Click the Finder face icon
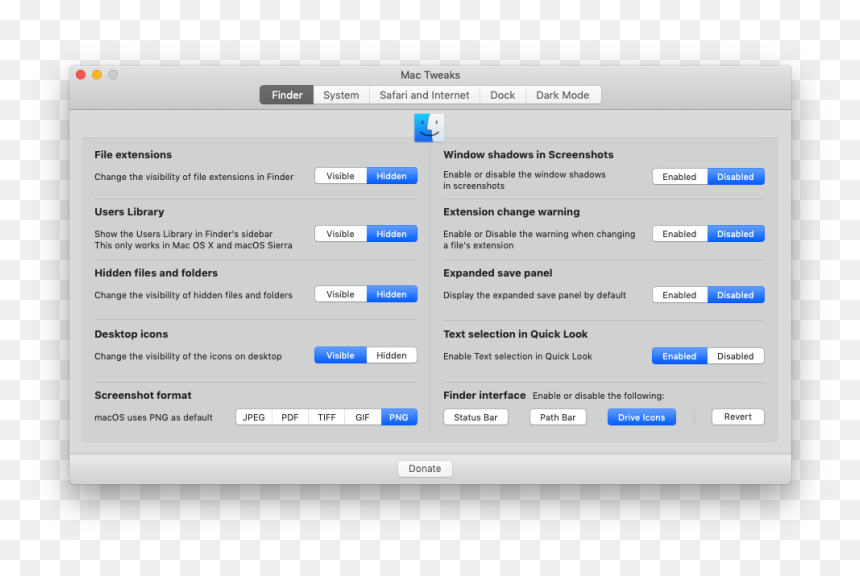Screen dimensions: 860x576 click(x=429, y=128)
